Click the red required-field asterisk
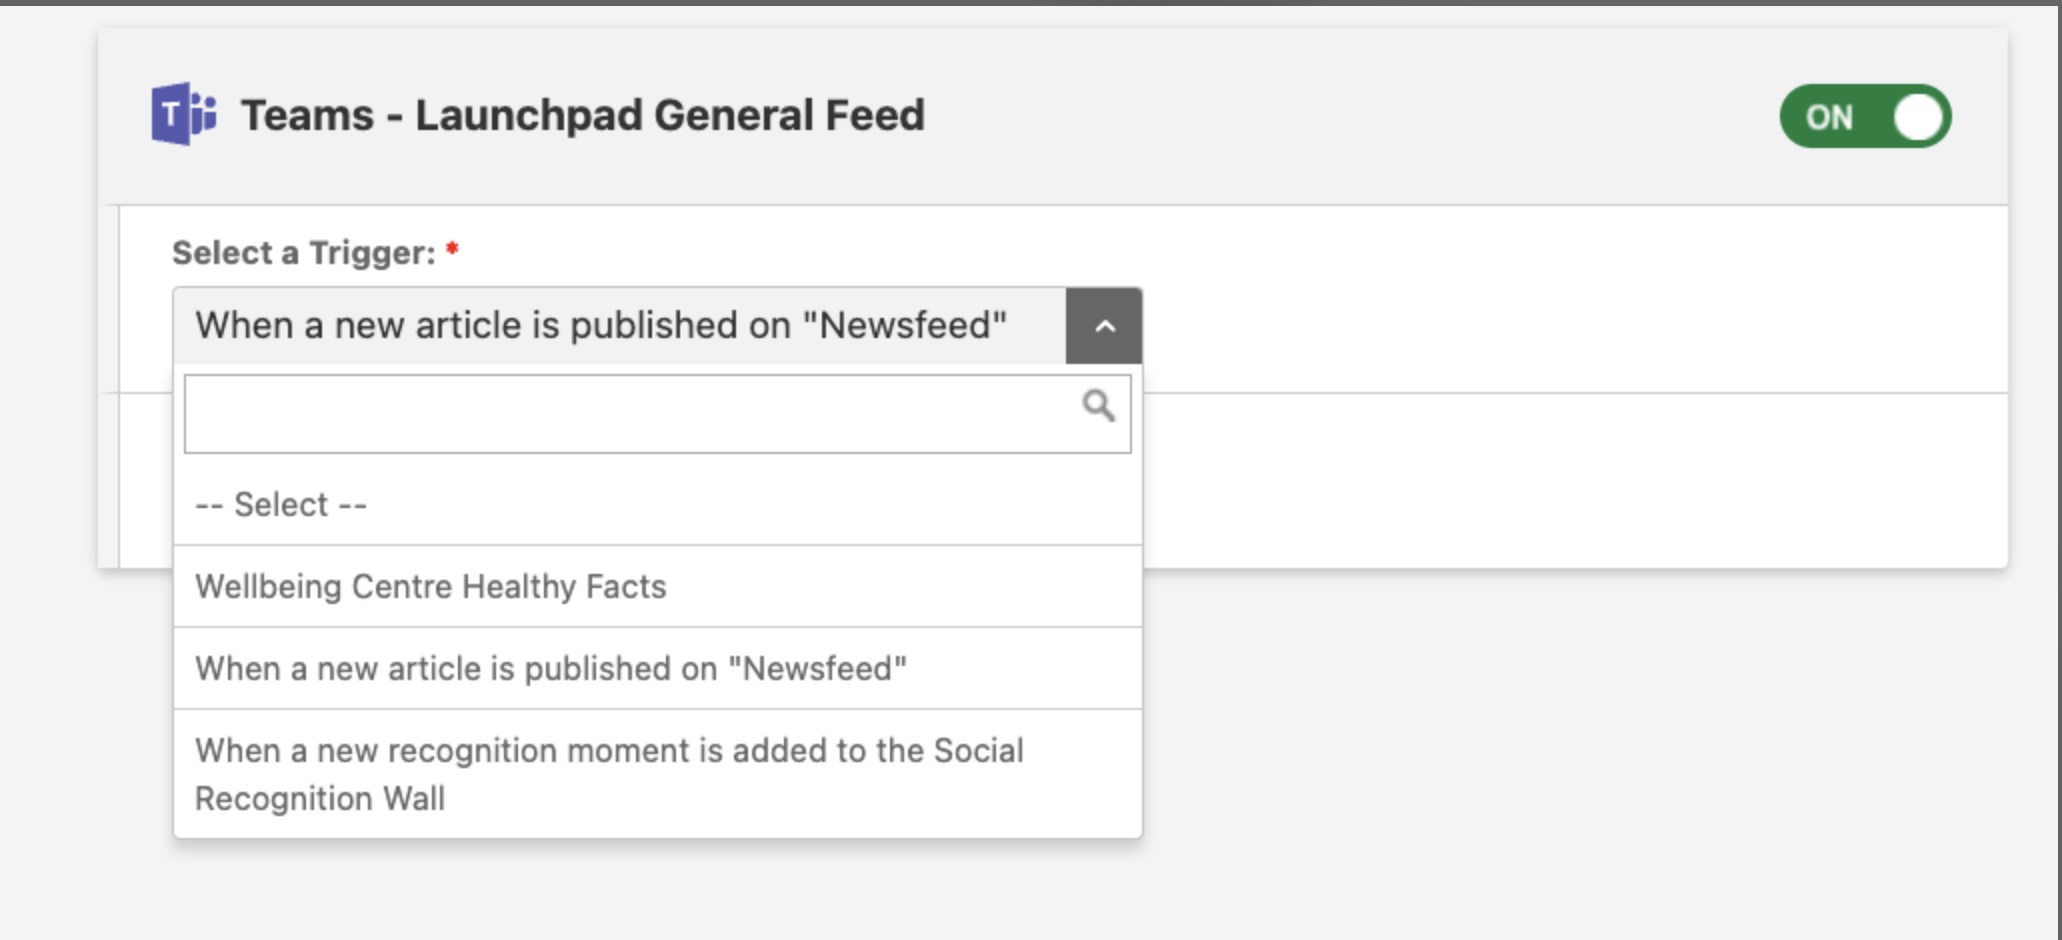This screenshot has height=940, width=2062. 452,248
